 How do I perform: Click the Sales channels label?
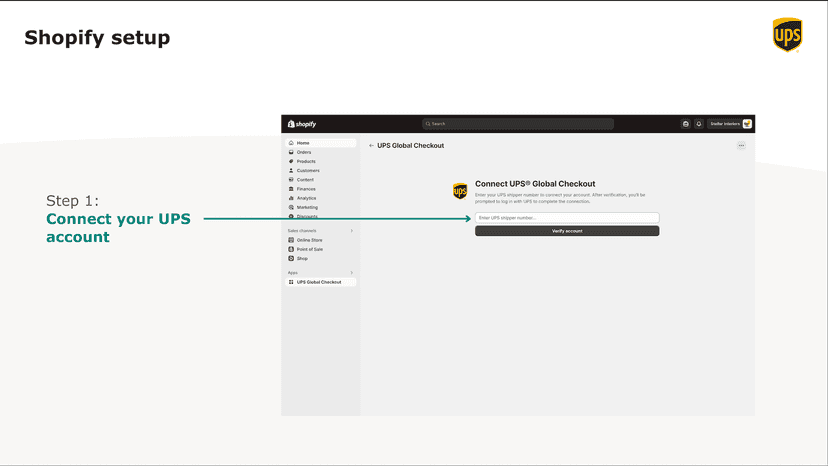click(302, 231)
